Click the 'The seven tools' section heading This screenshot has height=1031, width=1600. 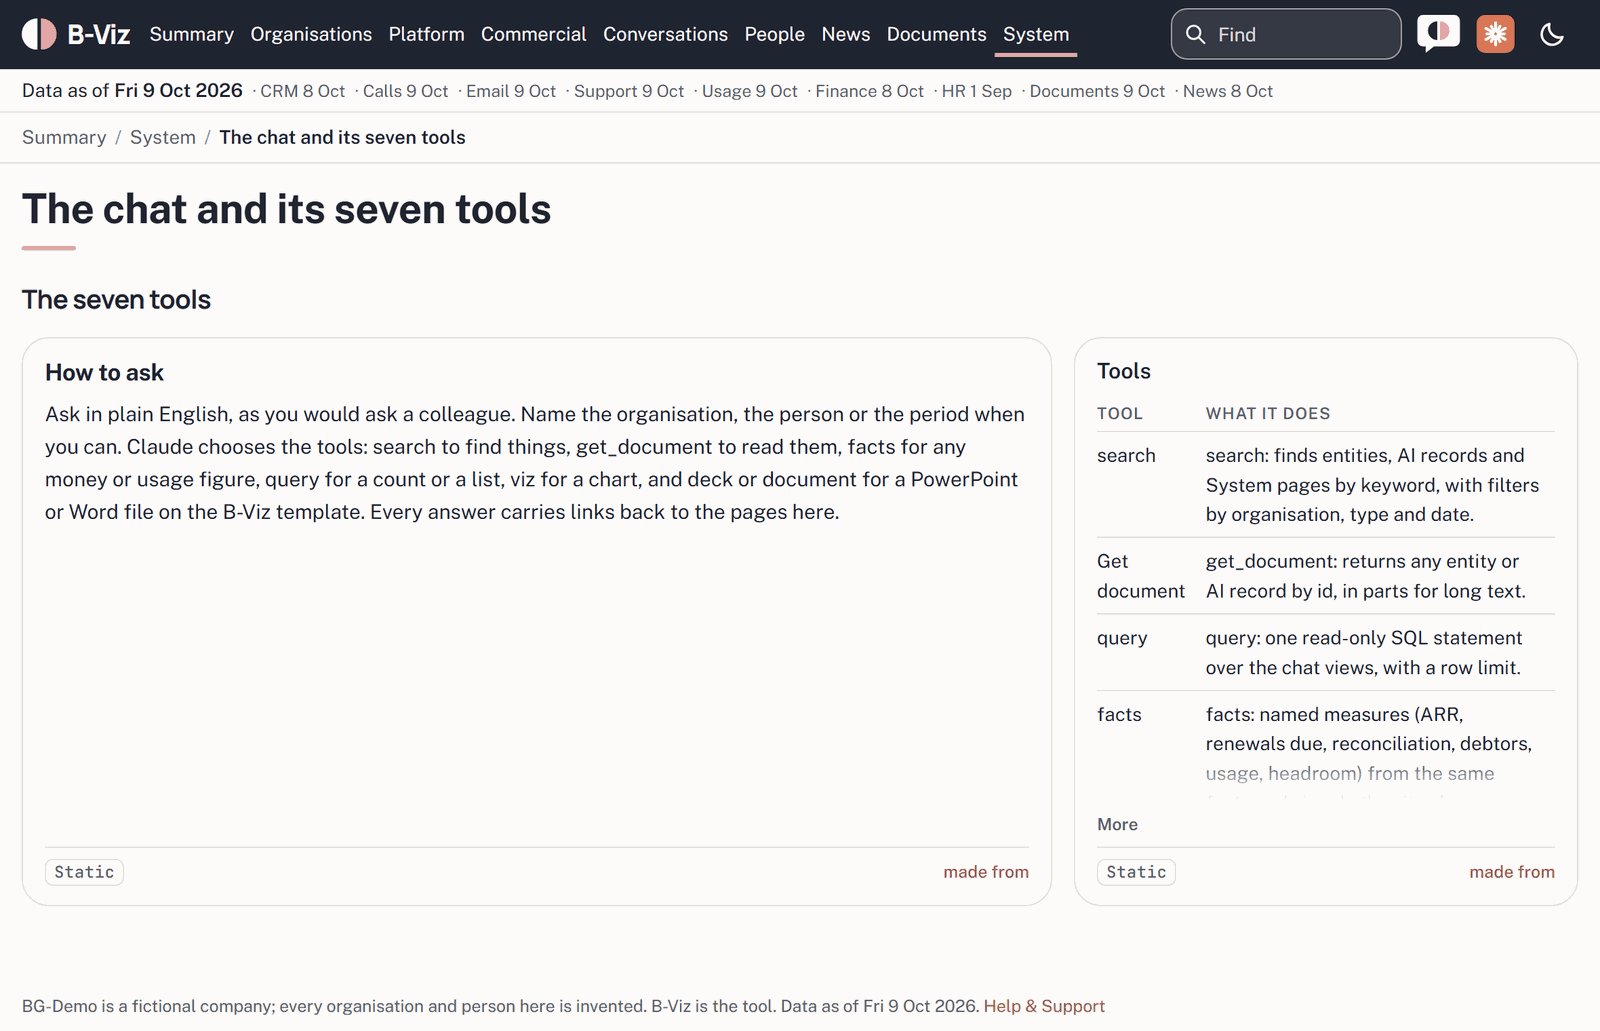116,299
